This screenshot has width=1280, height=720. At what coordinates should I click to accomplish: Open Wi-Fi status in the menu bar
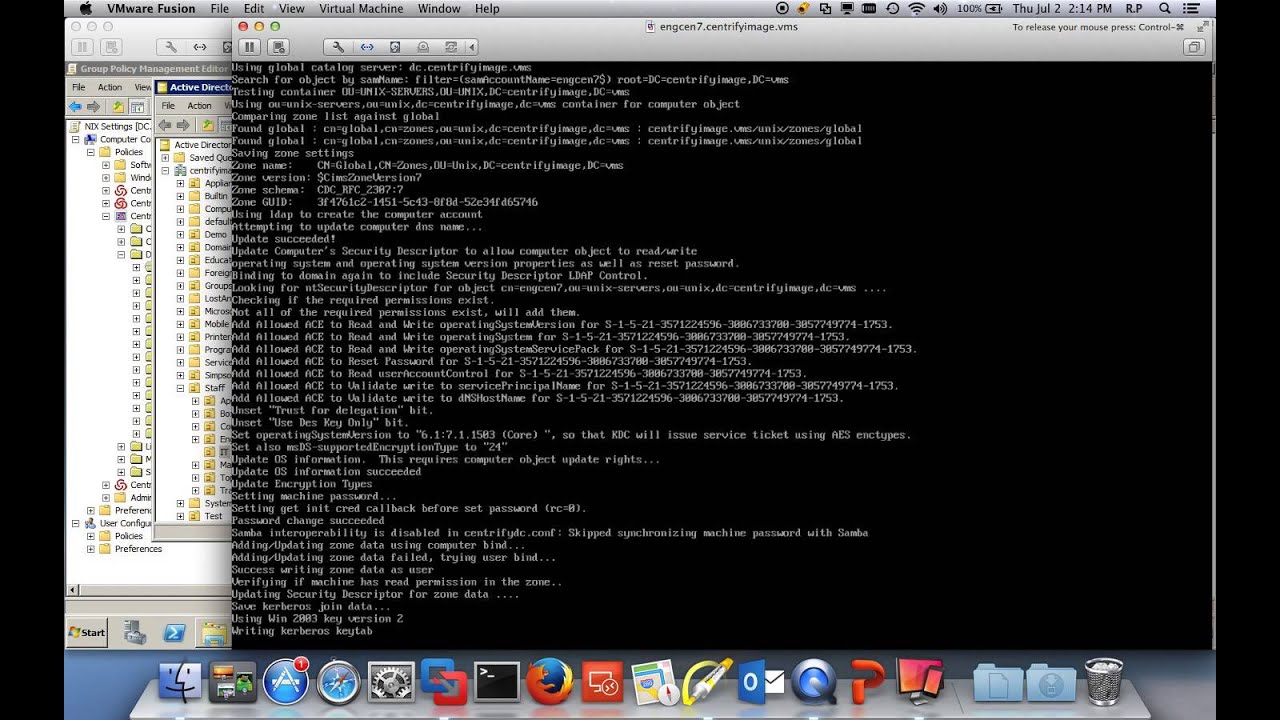click(917, 8)
